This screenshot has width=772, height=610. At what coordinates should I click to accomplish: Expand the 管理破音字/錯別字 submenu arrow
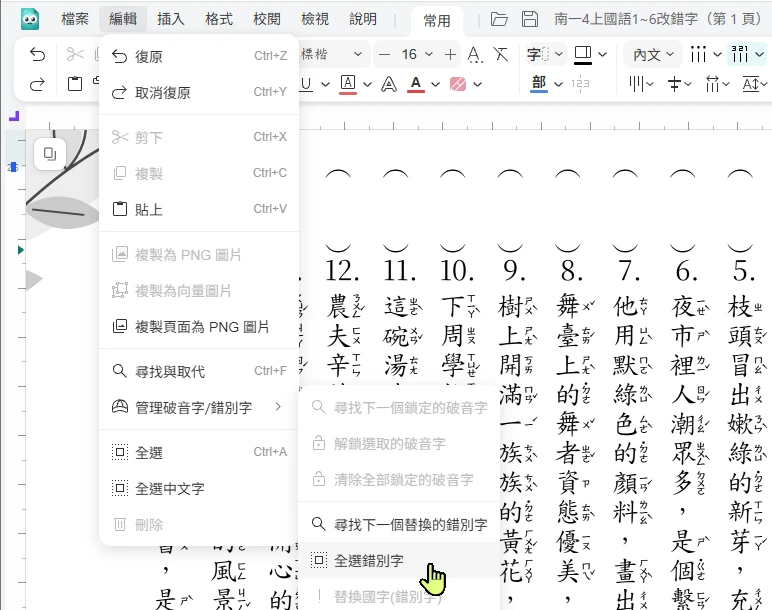coord(278,407)
